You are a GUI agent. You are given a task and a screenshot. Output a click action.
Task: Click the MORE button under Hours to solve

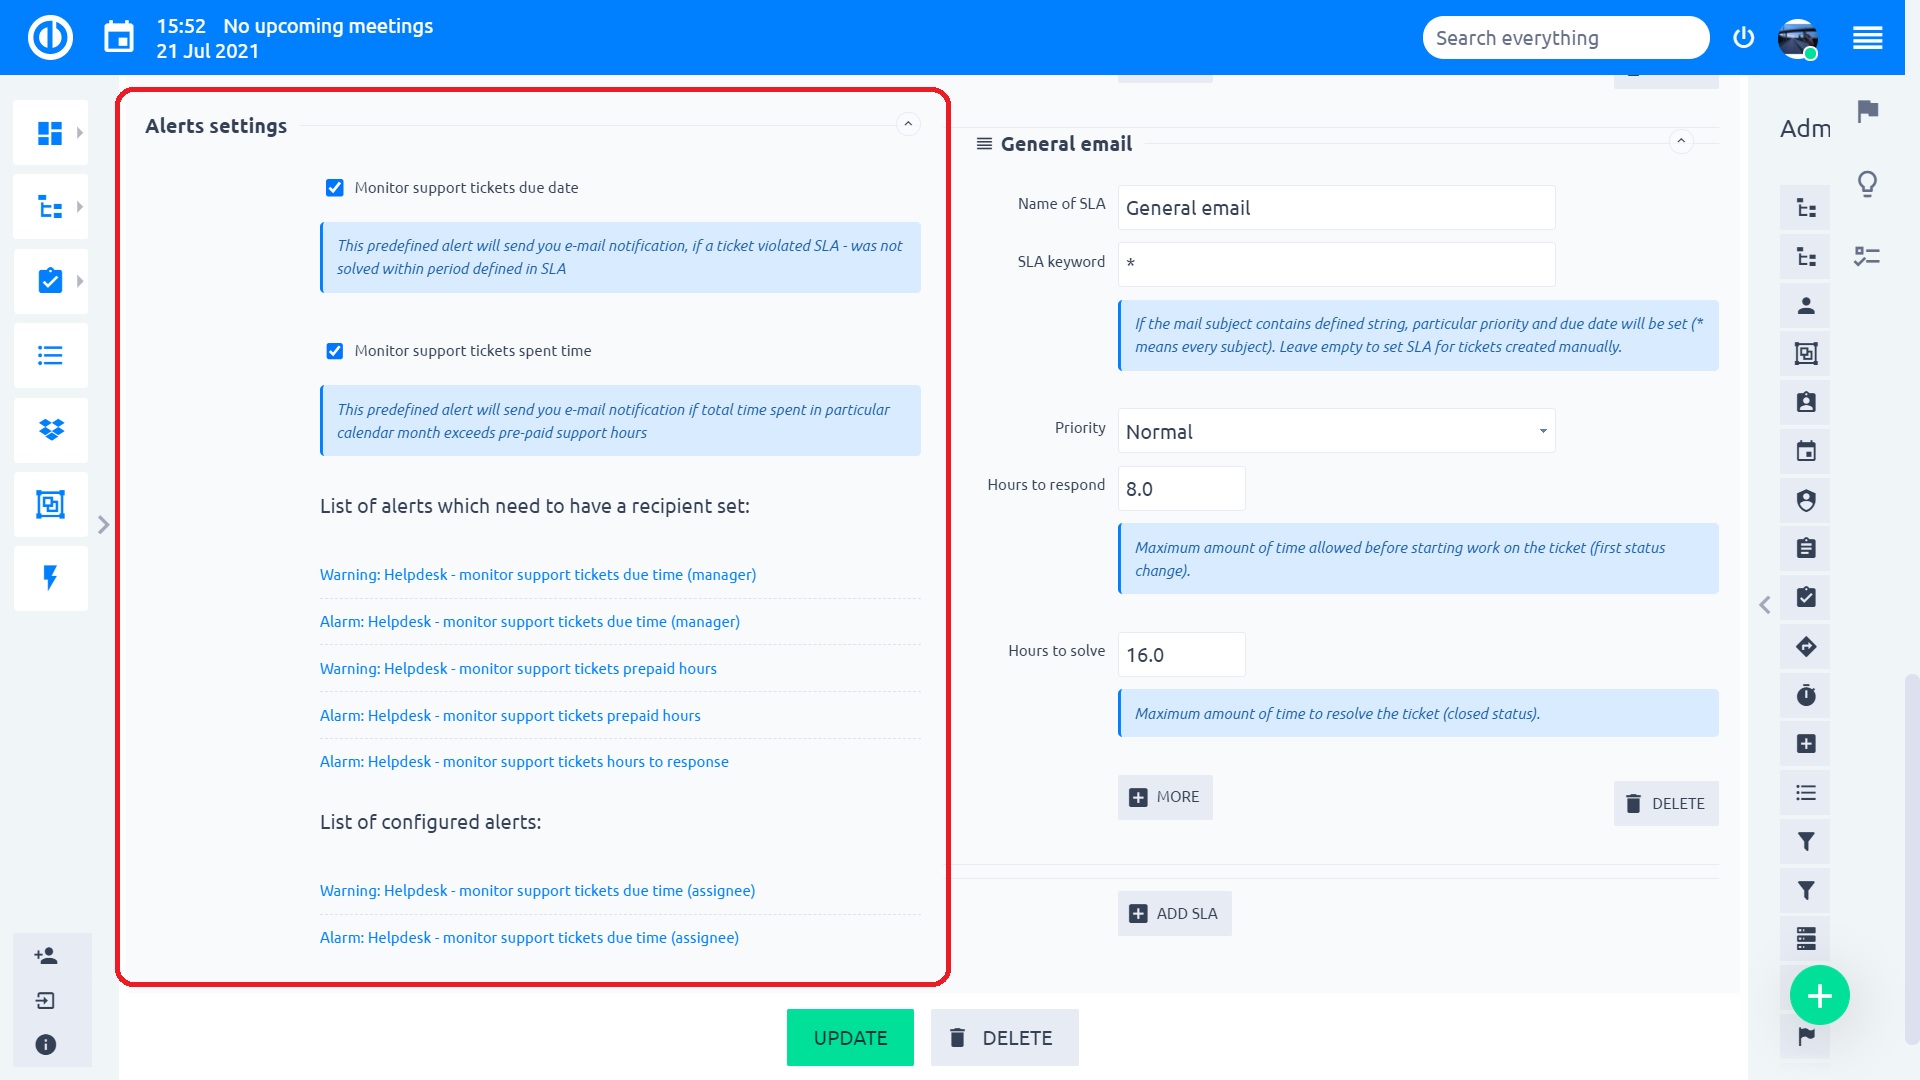1165,797
